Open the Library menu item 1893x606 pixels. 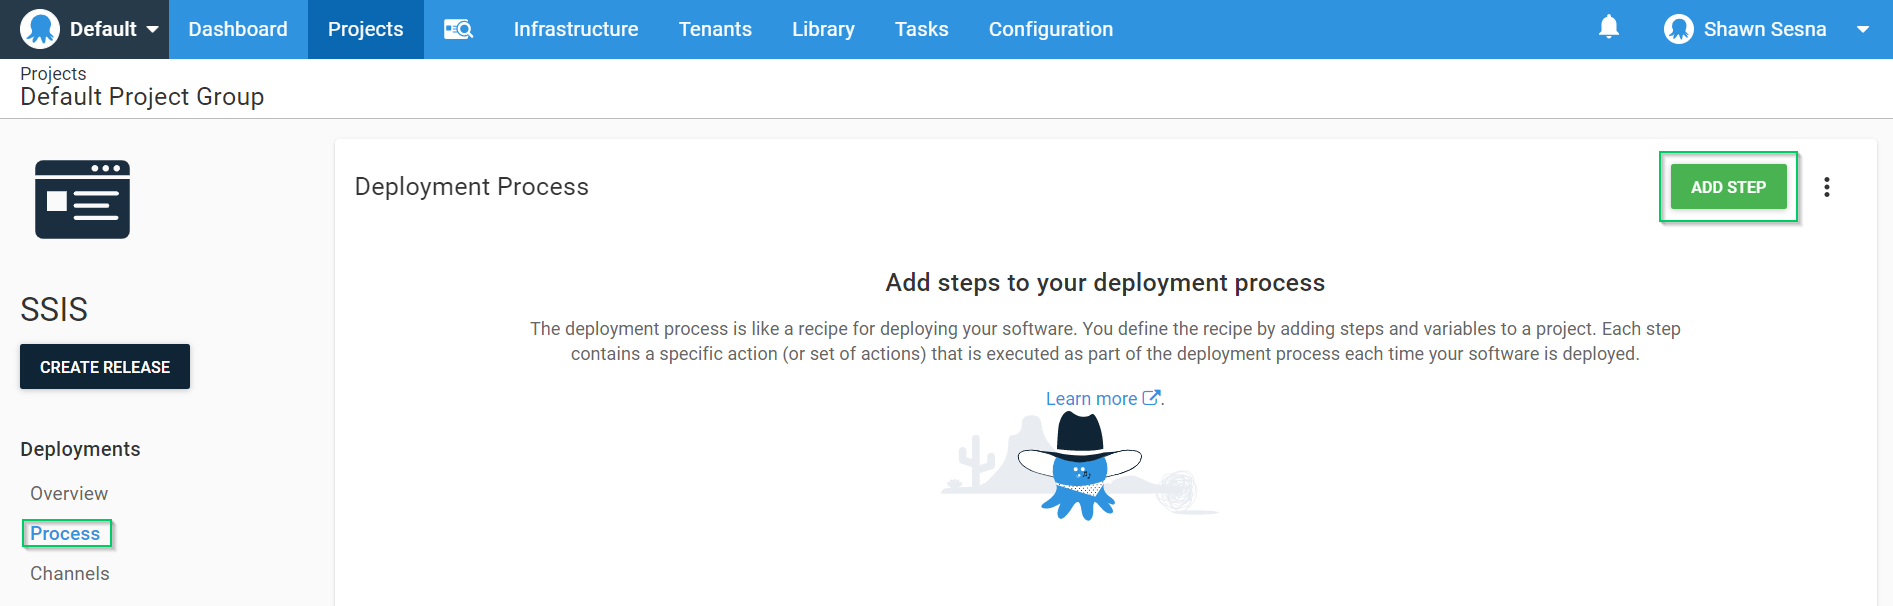click(823, 29)
